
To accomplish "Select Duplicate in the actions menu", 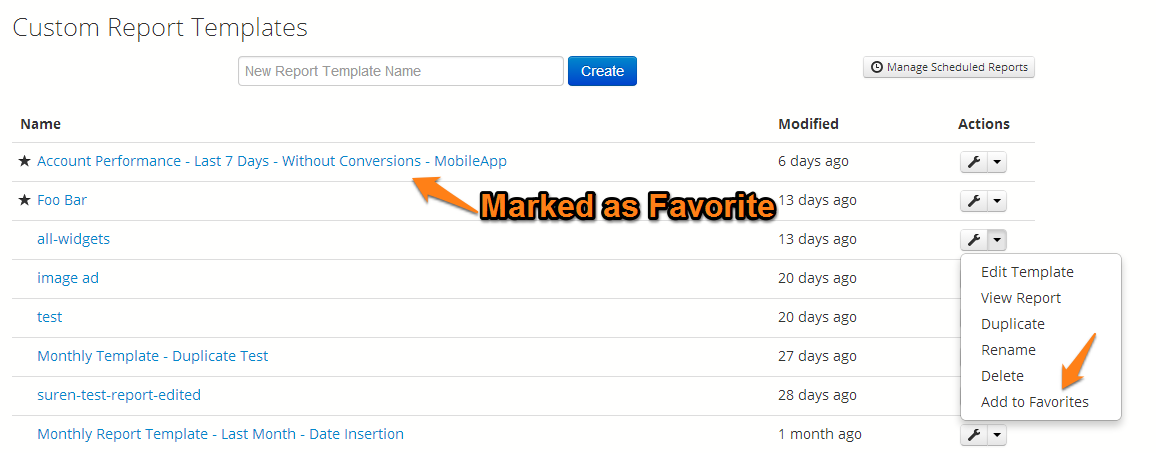I will click(1012, 324).
